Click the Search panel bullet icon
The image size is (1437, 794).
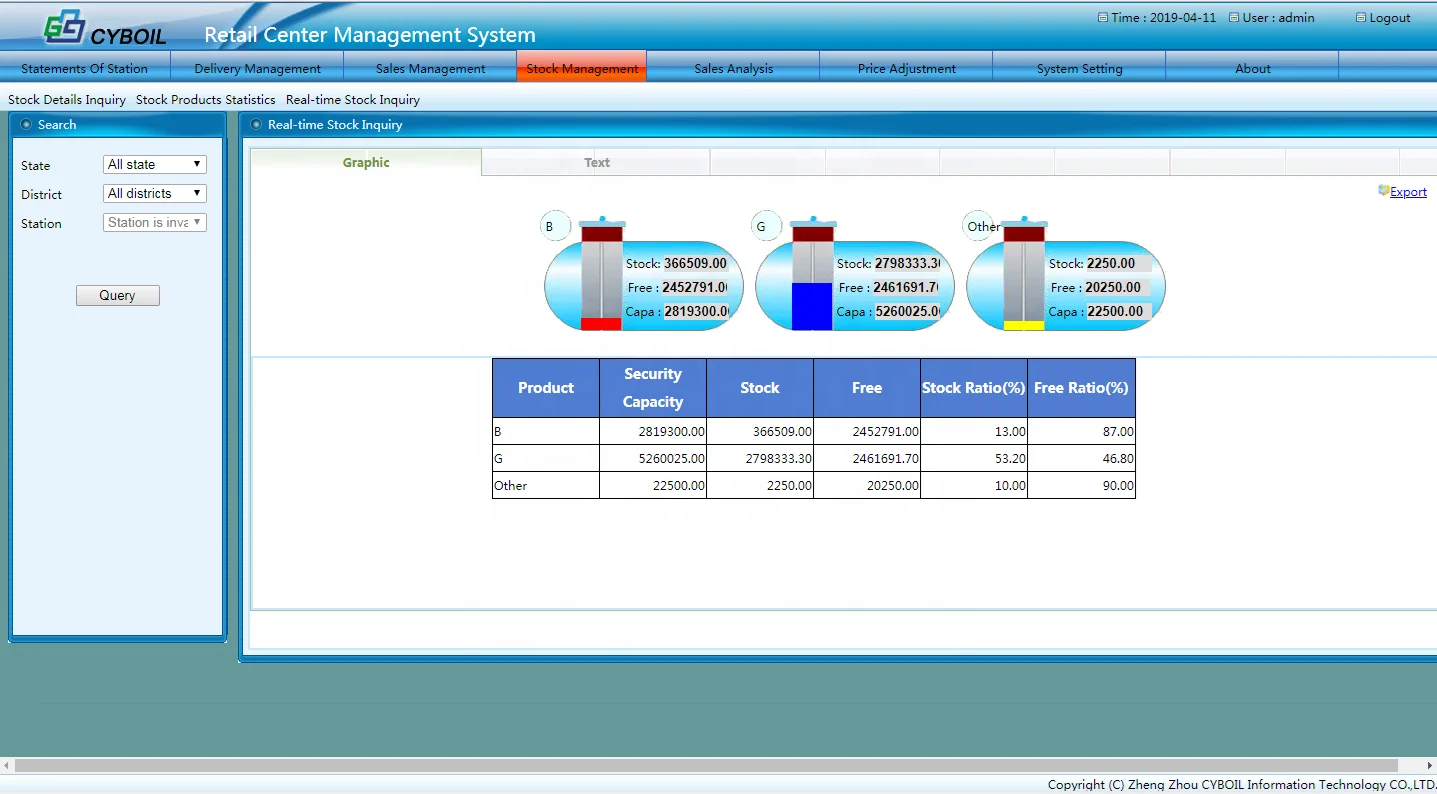[26, 125]
